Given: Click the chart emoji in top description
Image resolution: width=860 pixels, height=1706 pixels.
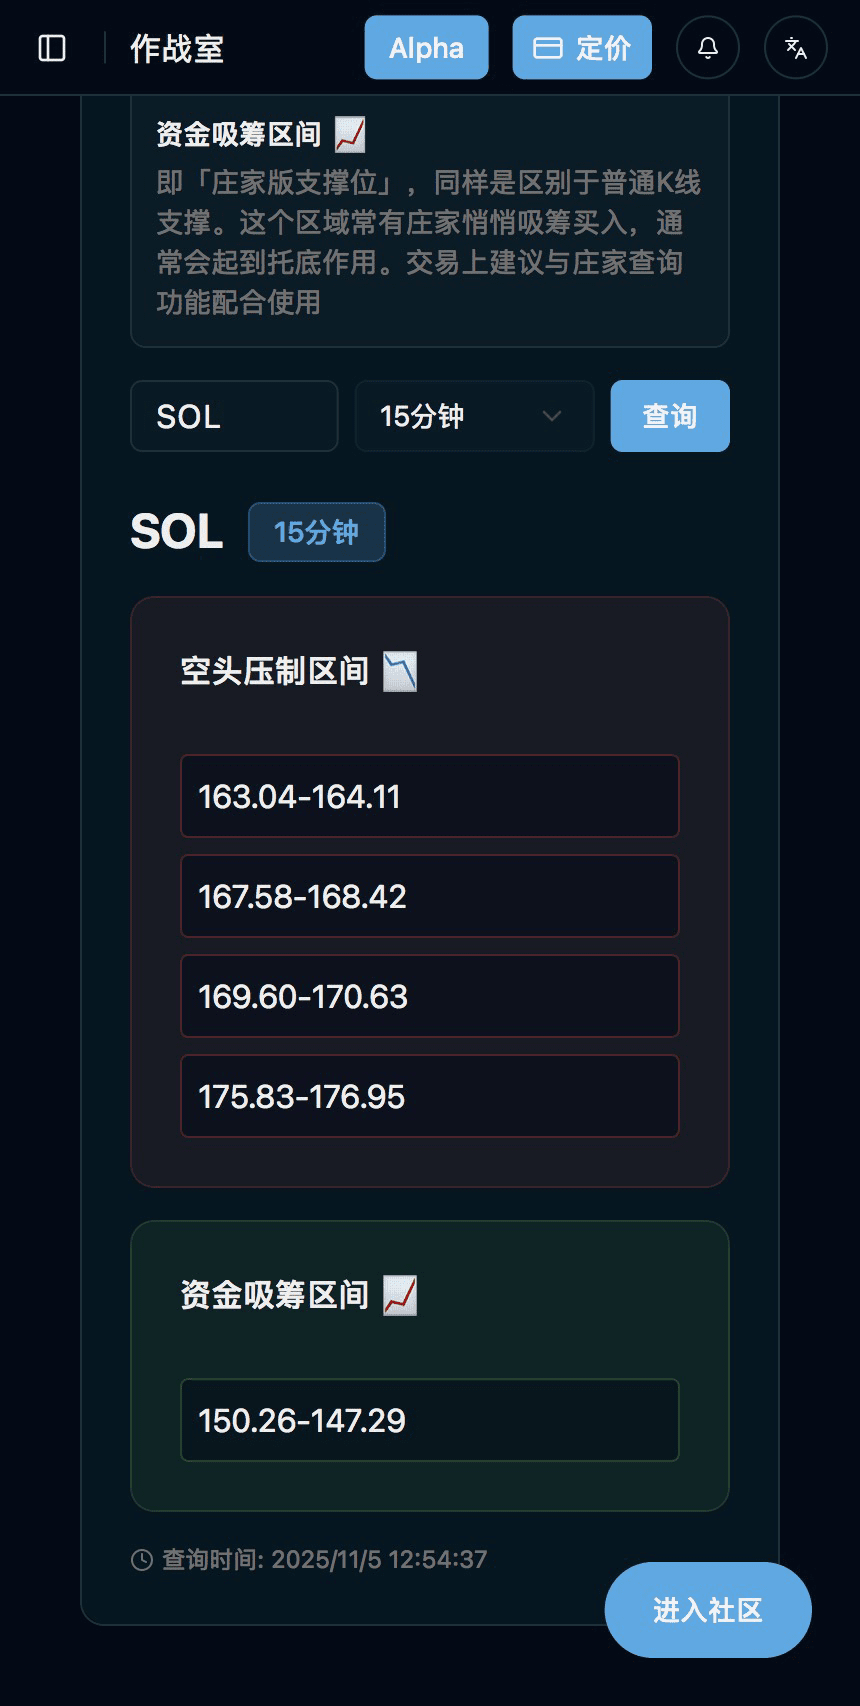Looking at the screenshot, I should [350, 134].
